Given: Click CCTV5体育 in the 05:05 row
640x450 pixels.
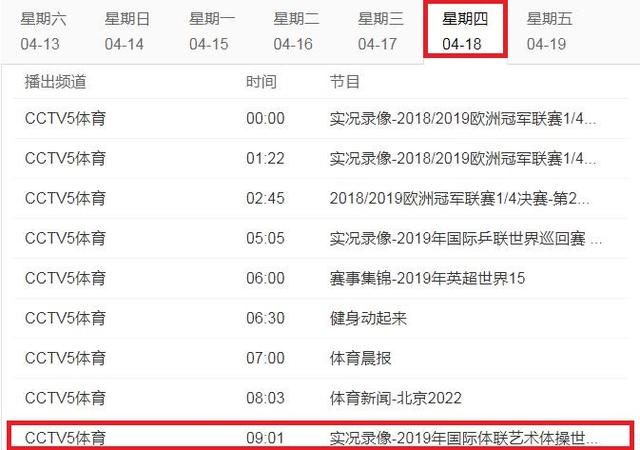Looking at the screenshot, I should click(x=65, y=238).
